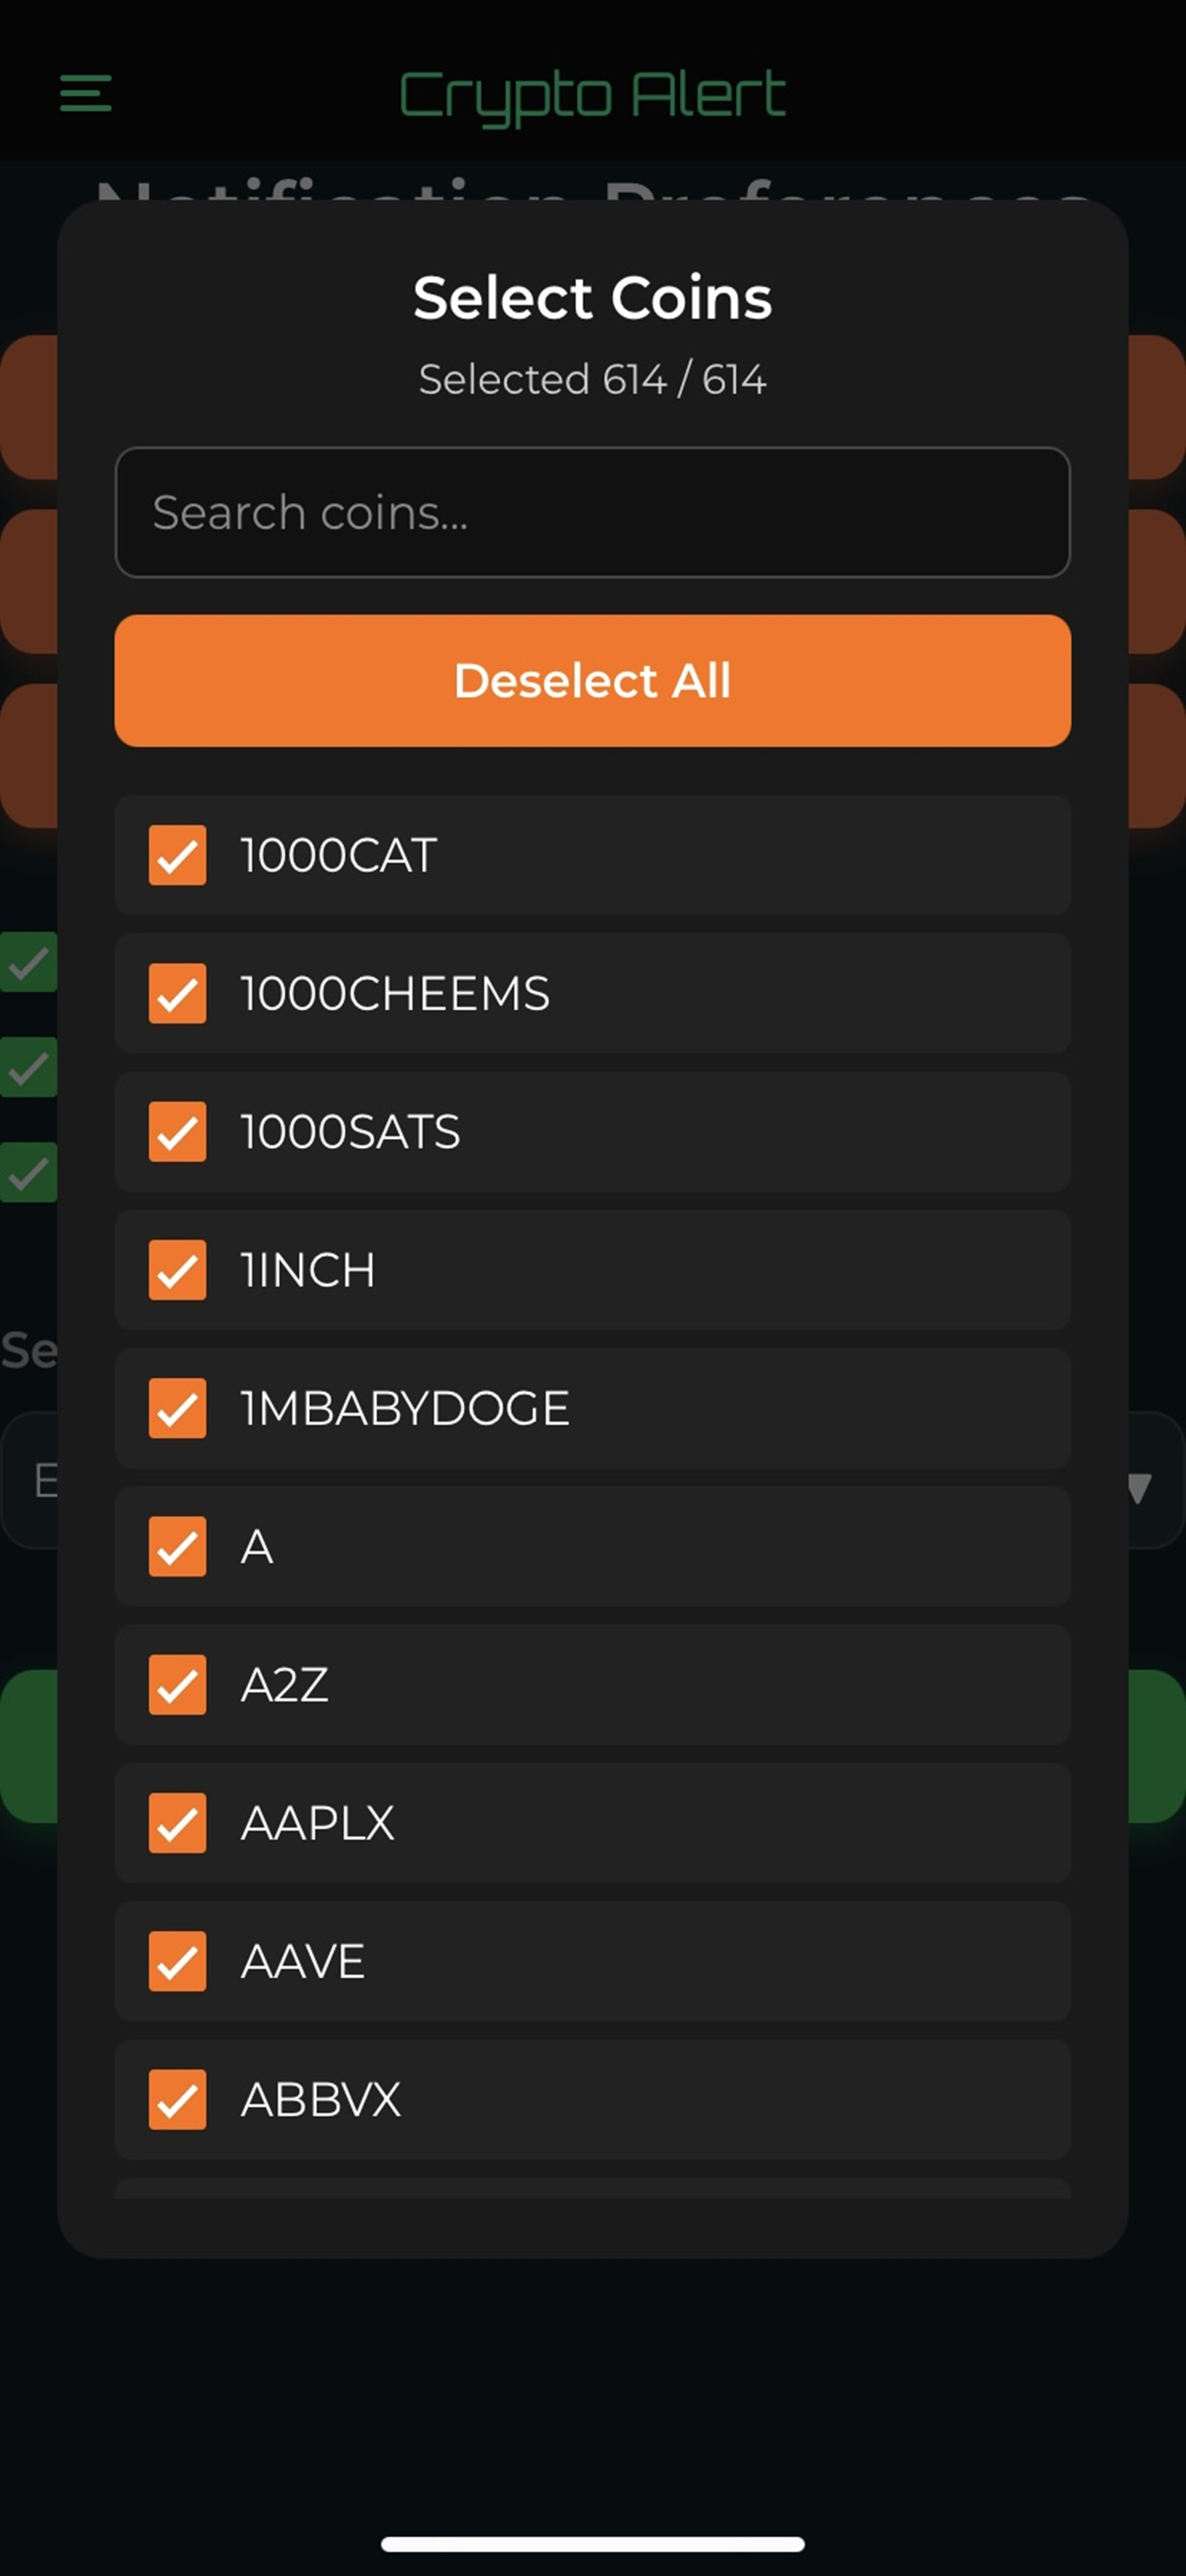Deselect the AAVE coin

[177, 1961]
